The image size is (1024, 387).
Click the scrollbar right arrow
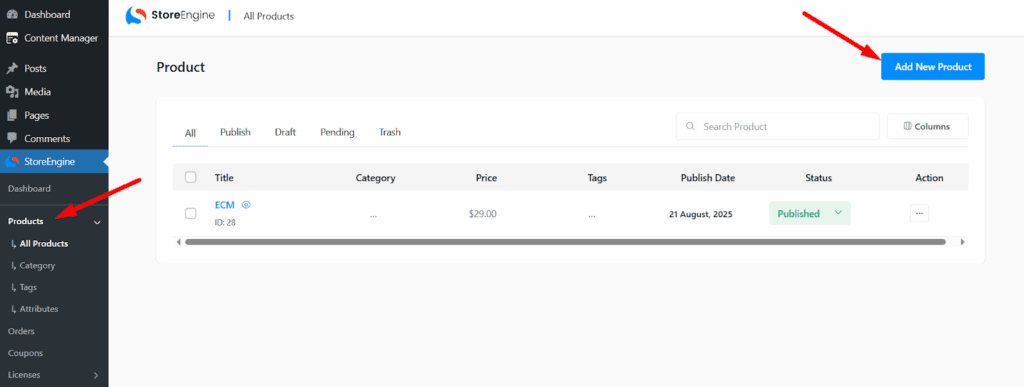(x=962, y=242)
